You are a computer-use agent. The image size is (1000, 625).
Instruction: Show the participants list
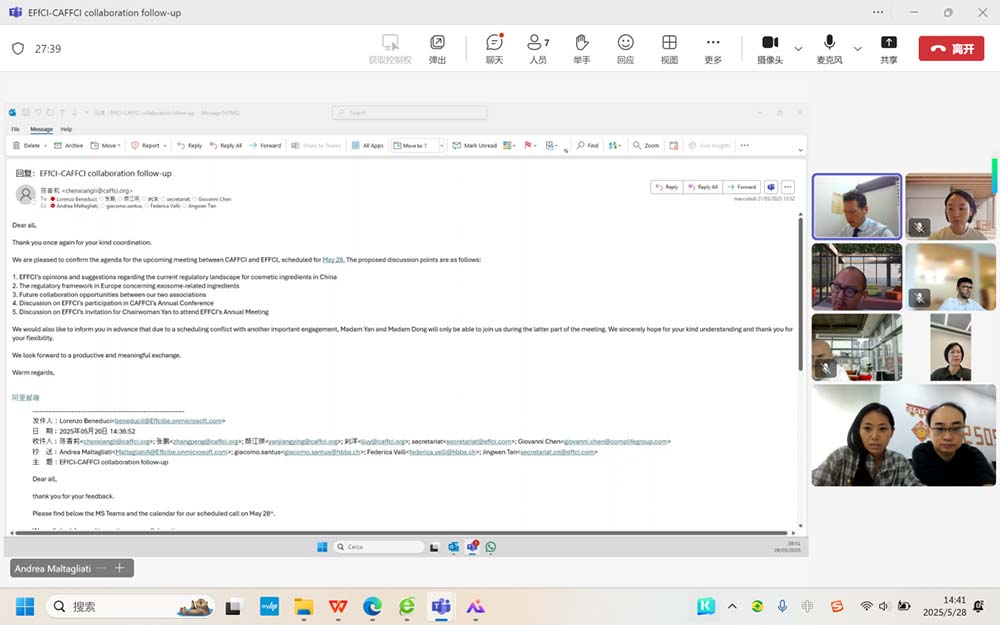pos(538,48)
